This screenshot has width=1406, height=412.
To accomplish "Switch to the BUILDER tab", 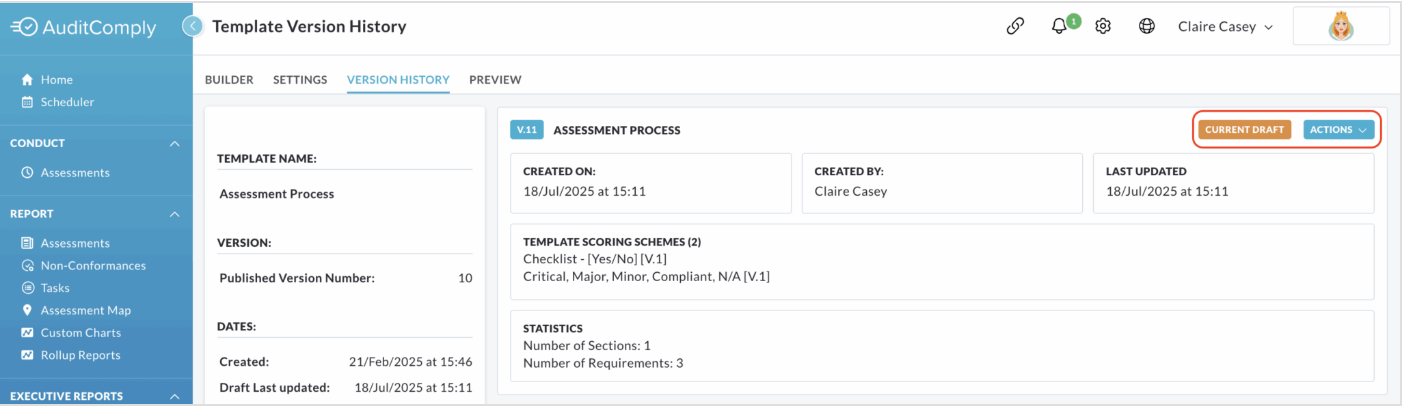I will click(x=229, y=80).
